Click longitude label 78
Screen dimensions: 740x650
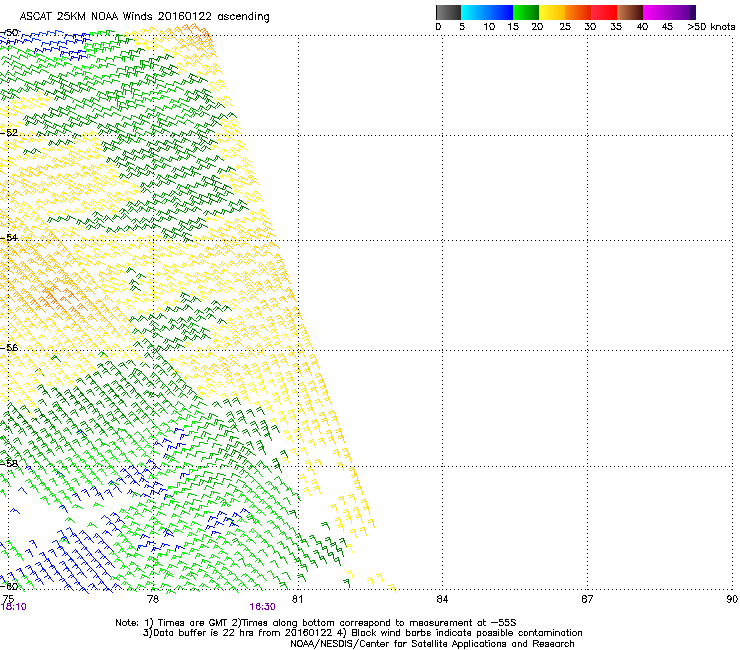pyautogui.click(x=153, y=599)
